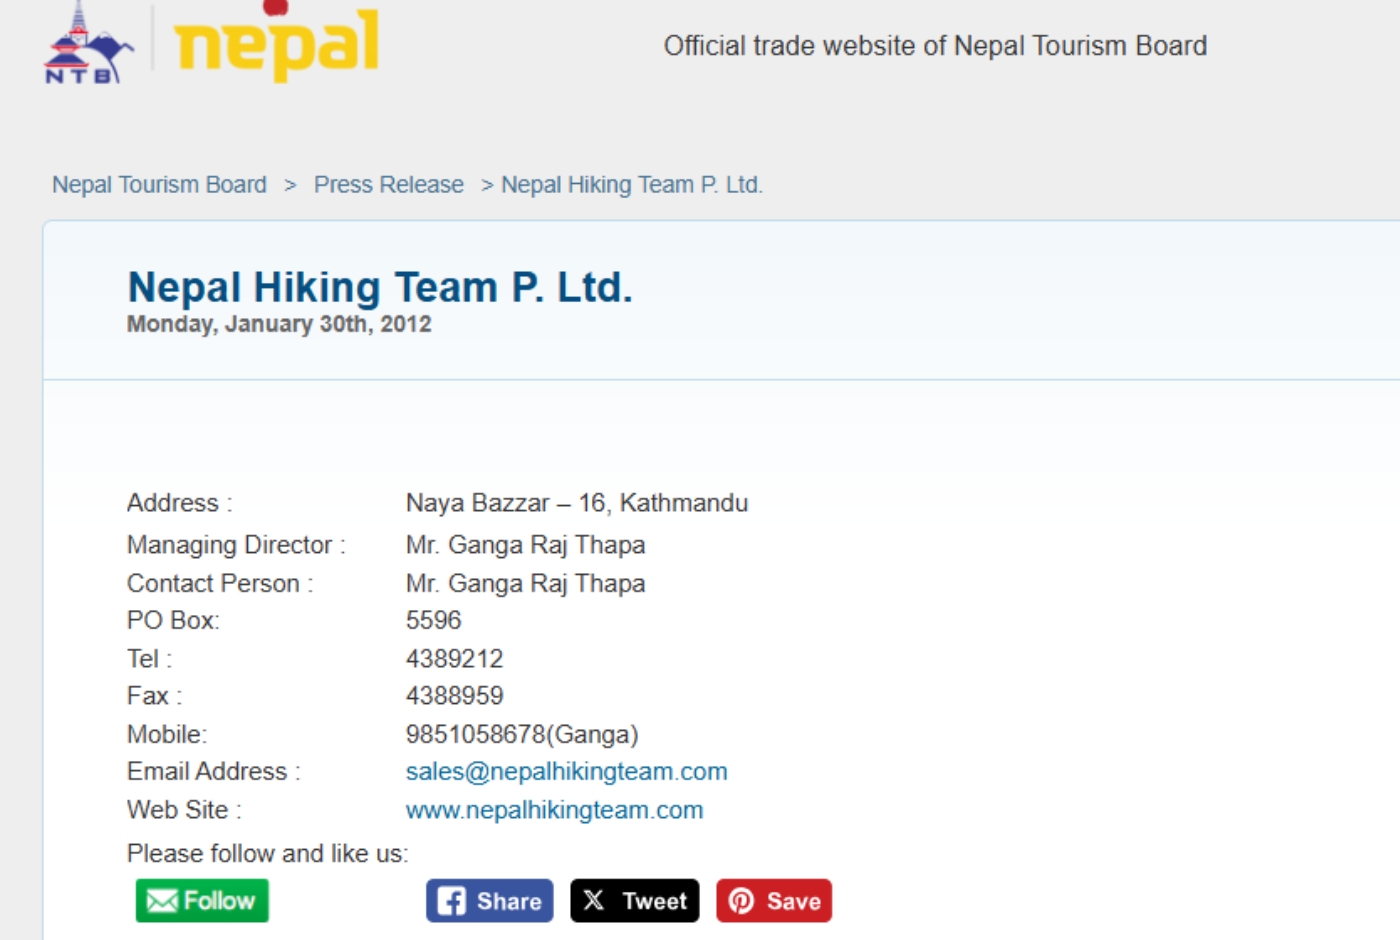Click the Contact Person label
The height and width of the screenshot is (940, 1400).
point(220,583)
